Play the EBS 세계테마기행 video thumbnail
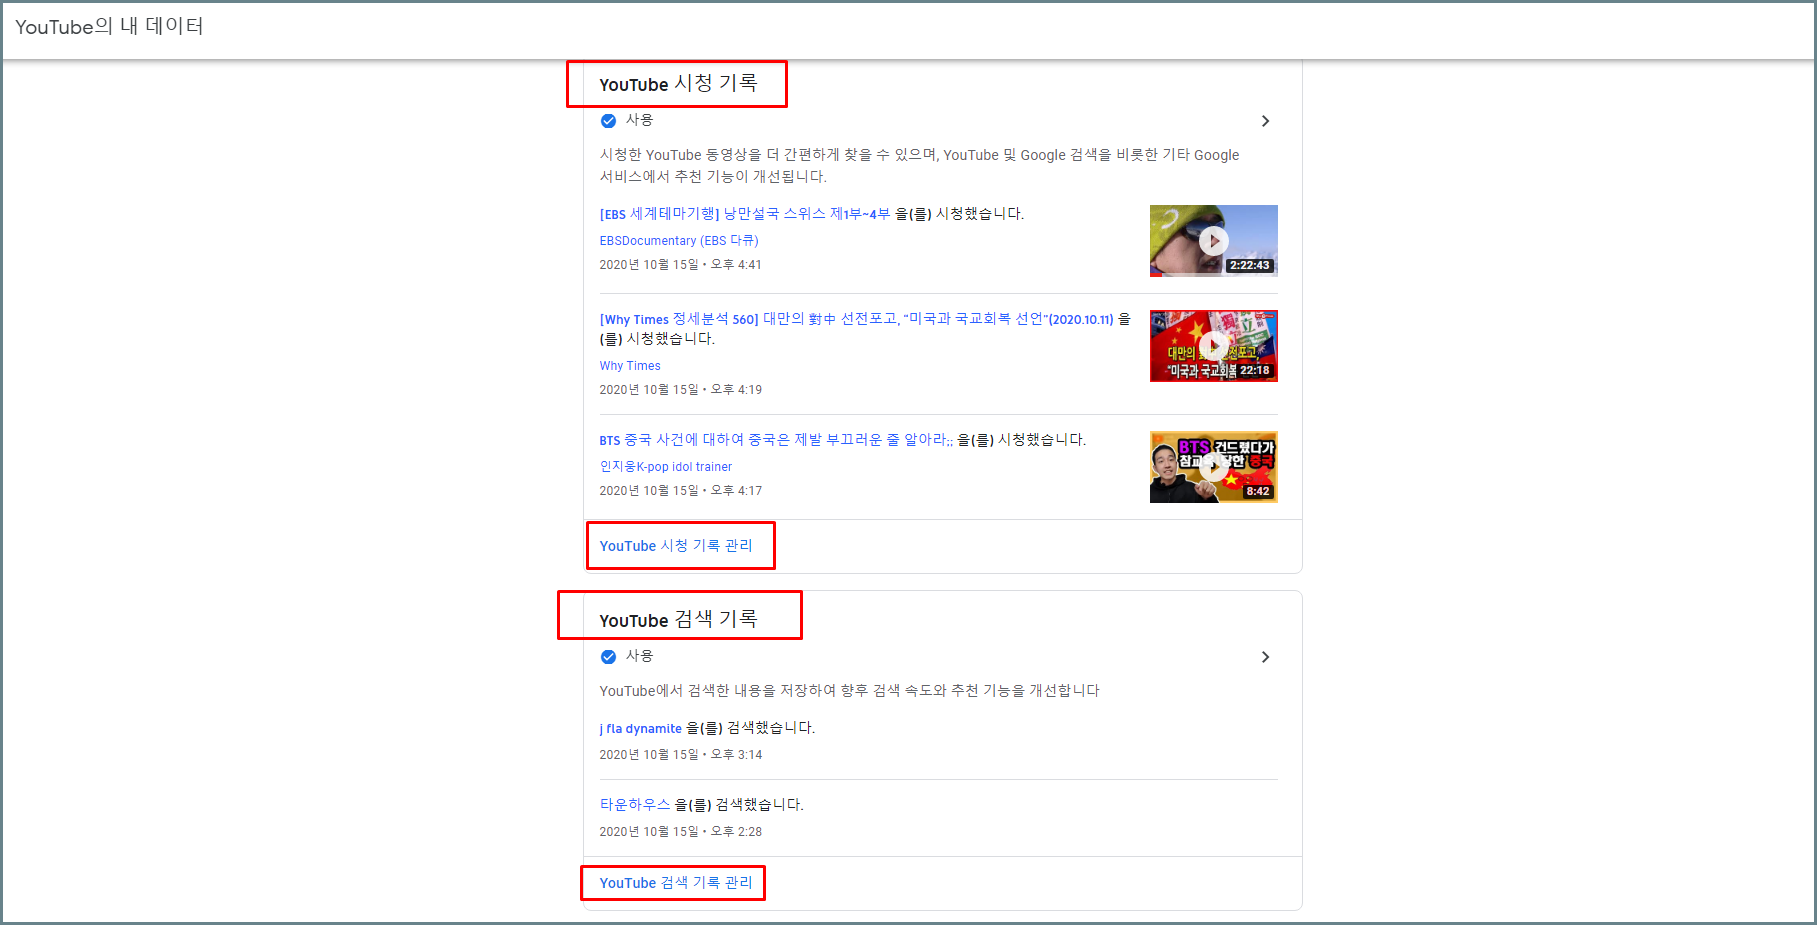This screenshot has height=925, width=1817. click(1213, 241)
